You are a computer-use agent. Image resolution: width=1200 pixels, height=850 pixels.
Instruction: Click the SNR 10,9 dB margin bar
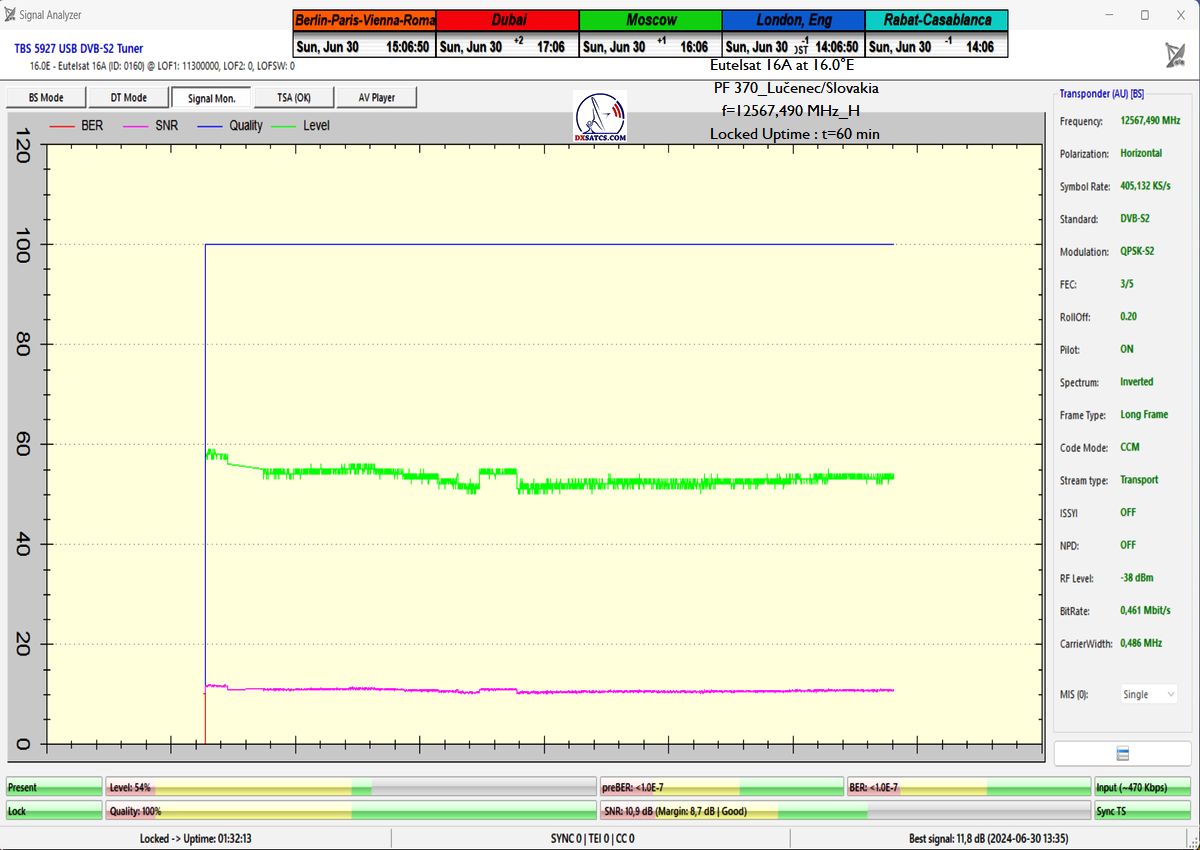tap(845, 811)
